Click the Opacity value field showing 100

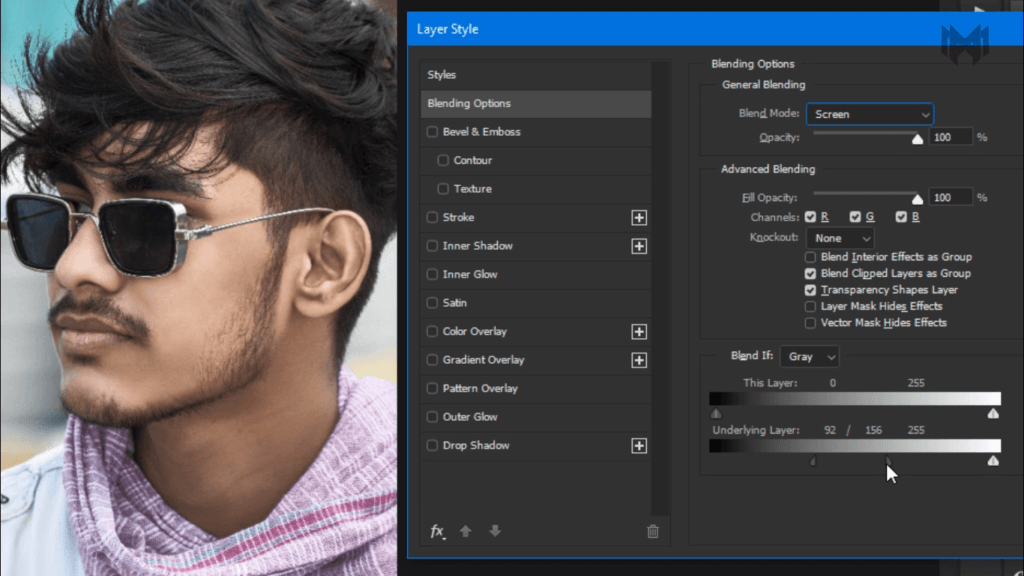point(950,137)
